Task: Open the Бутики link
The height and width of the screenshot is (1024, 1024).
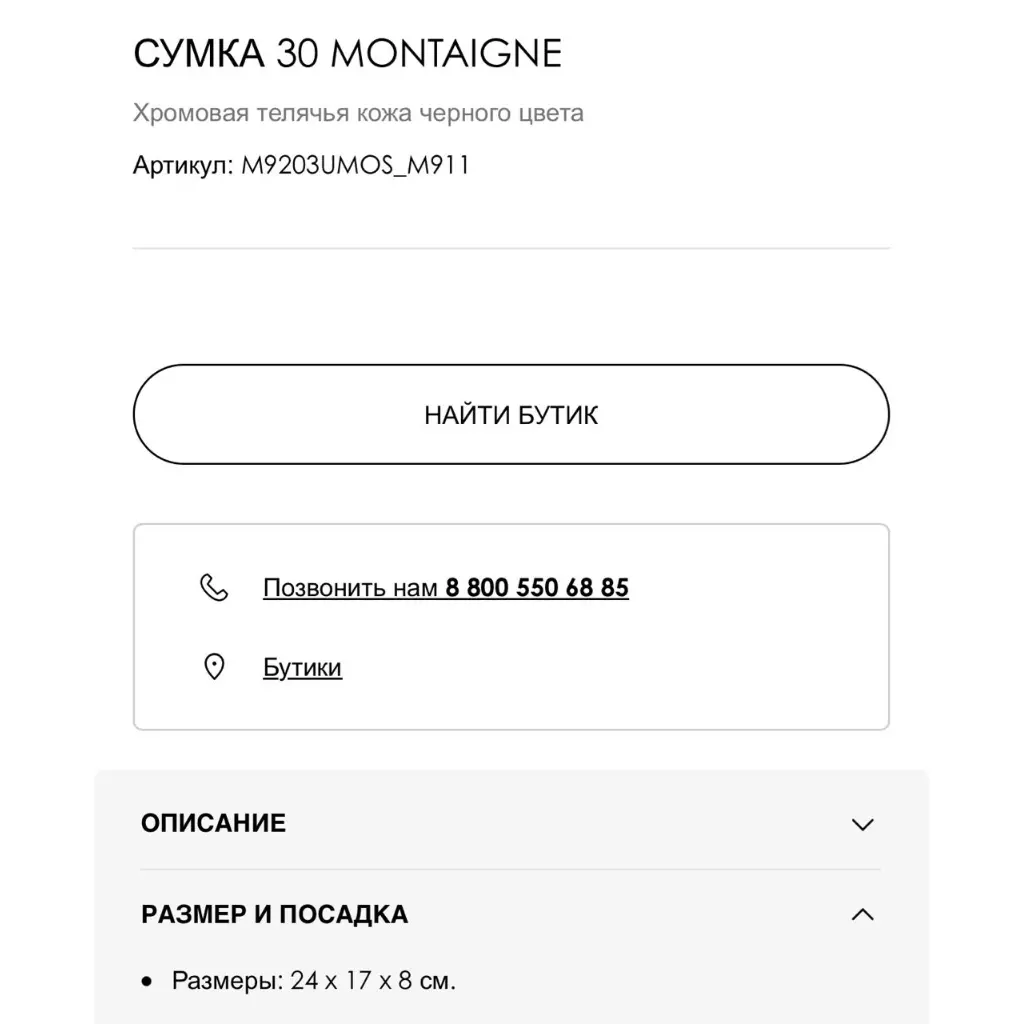Action: 302,667
